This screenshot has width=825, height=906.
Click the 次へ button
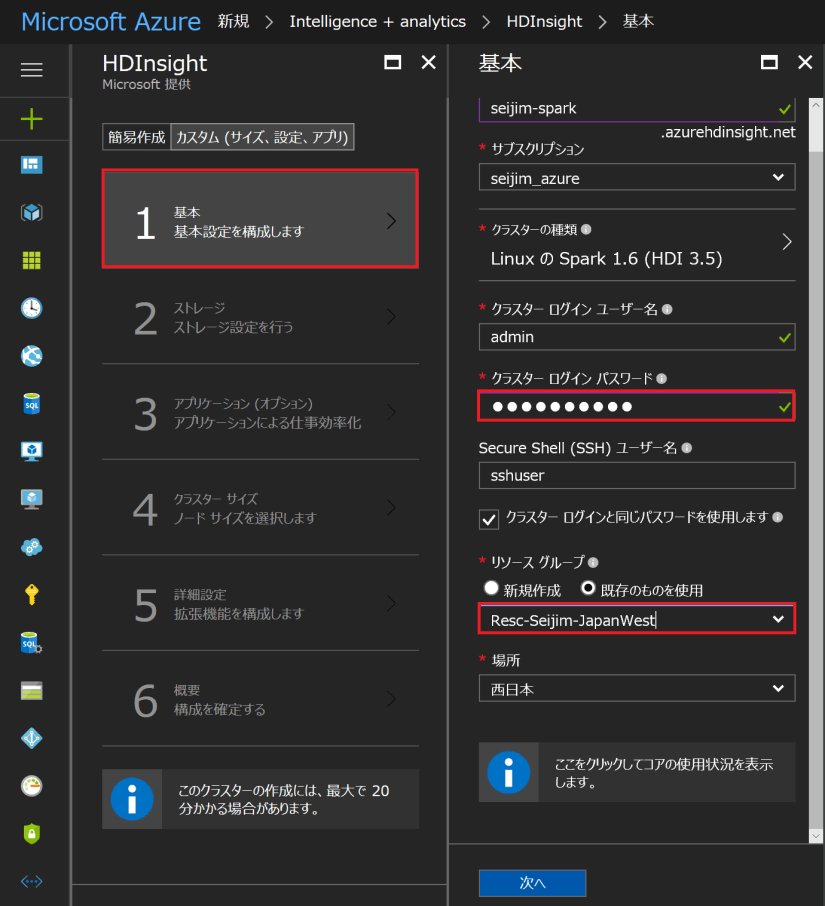(x=532, y=883)
